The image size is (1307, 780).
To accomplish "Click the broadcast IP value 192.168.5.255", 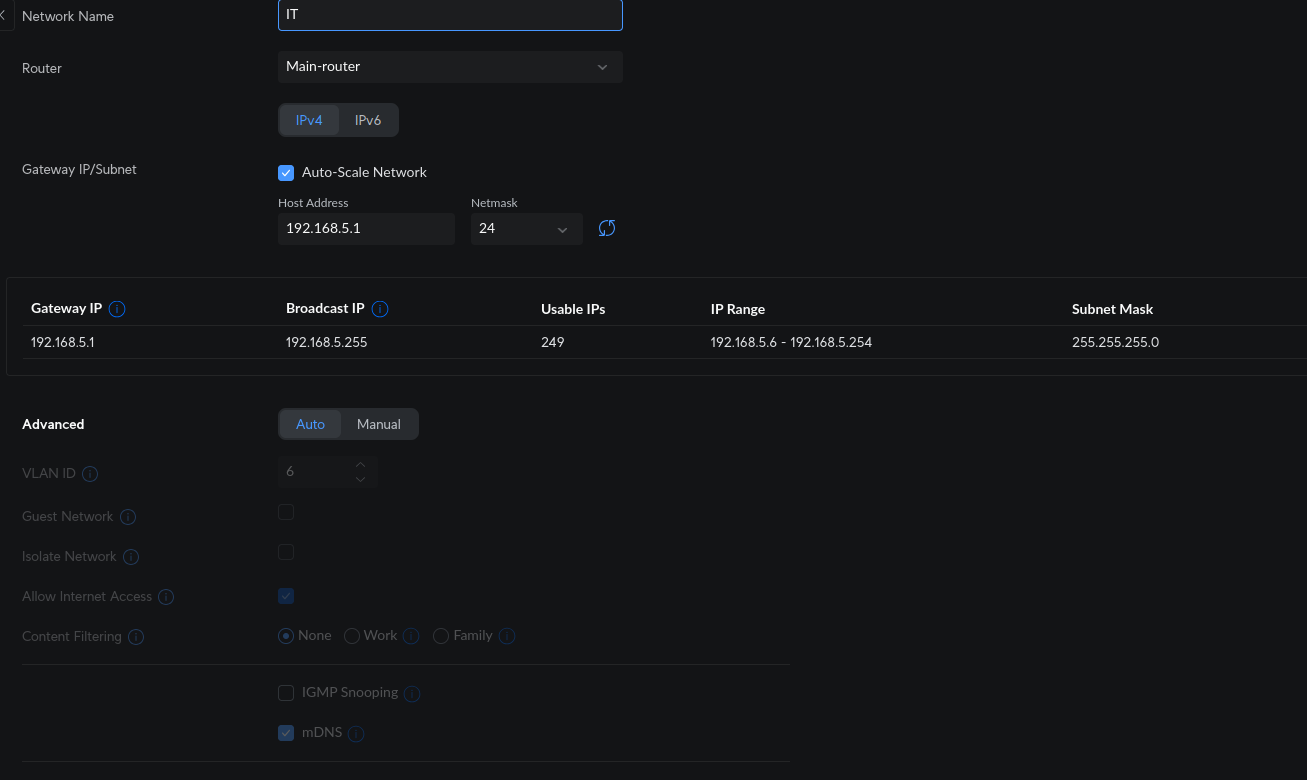I will point(327,342).
